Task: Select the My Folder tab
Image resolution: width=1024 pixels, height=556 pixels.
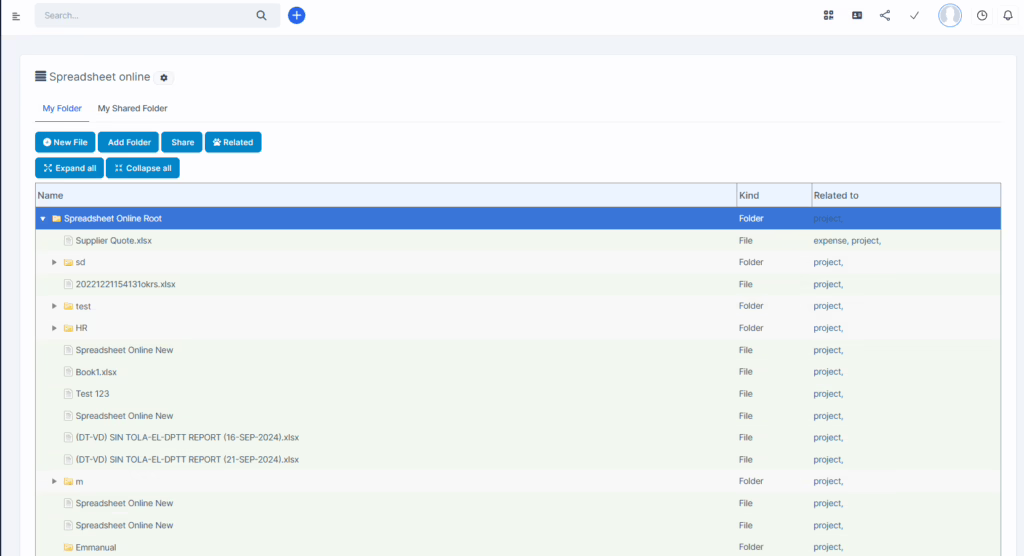Action: pyautogui.click(x=62, y=108)
